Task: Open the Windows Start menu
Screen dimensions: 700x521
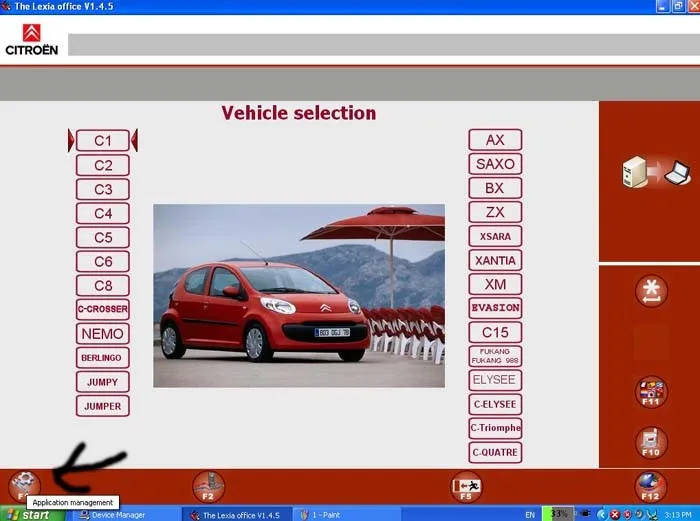Action: [33, 515]
